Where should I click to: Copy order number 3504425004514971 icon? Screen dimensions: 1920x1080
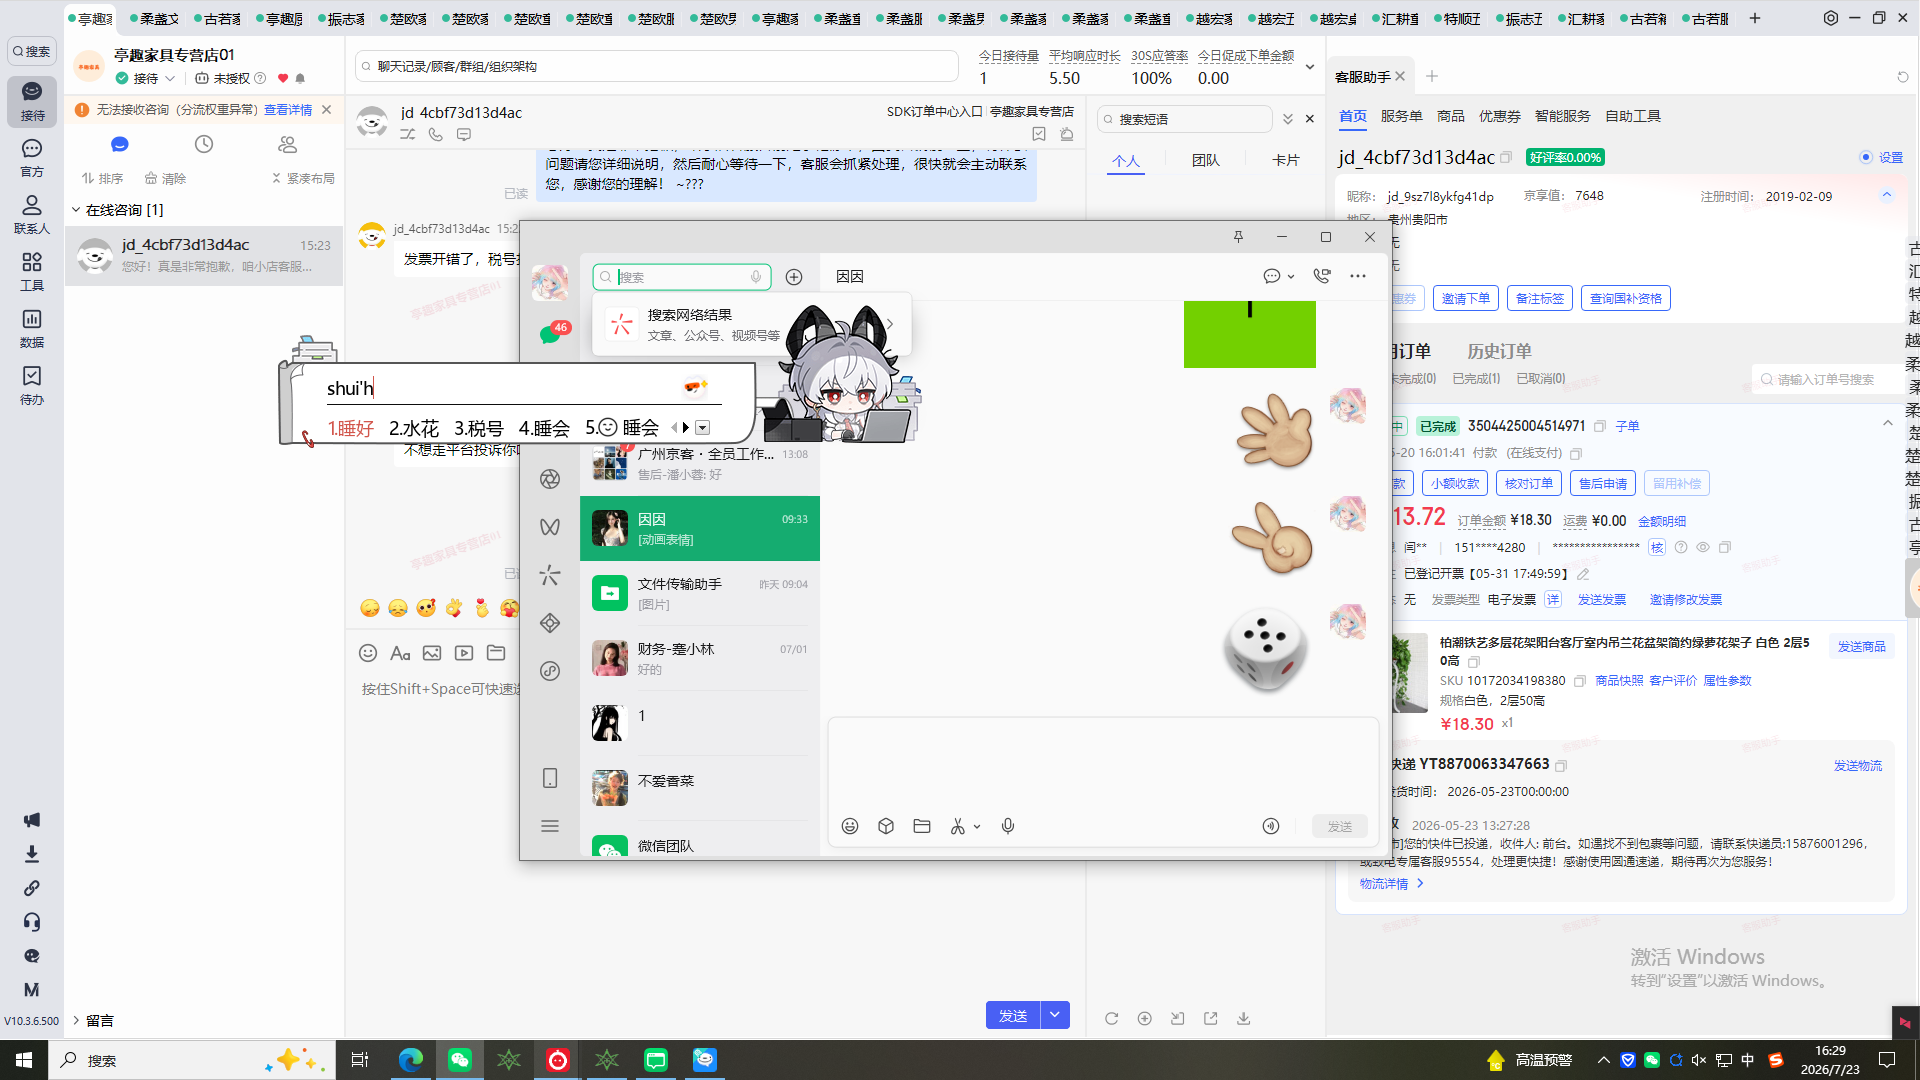(1600, 427)
